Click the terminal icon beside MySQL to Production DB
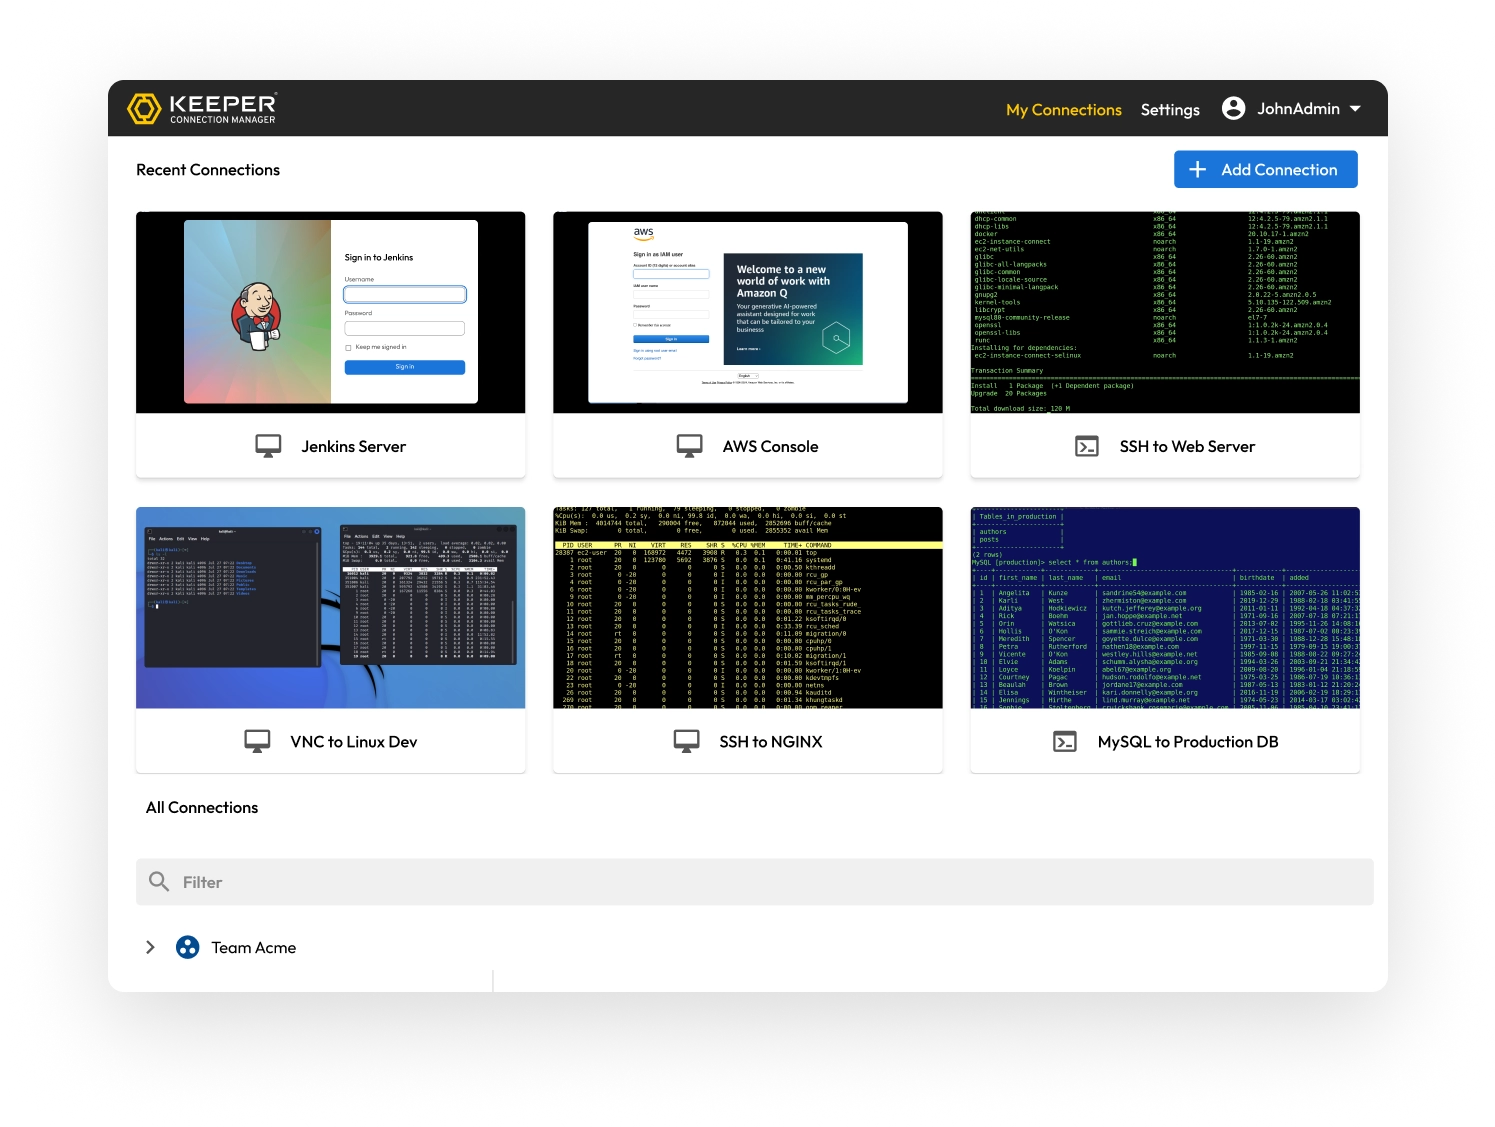The width and height of the screenshot is (1495, 1127). pos(1065,741)
